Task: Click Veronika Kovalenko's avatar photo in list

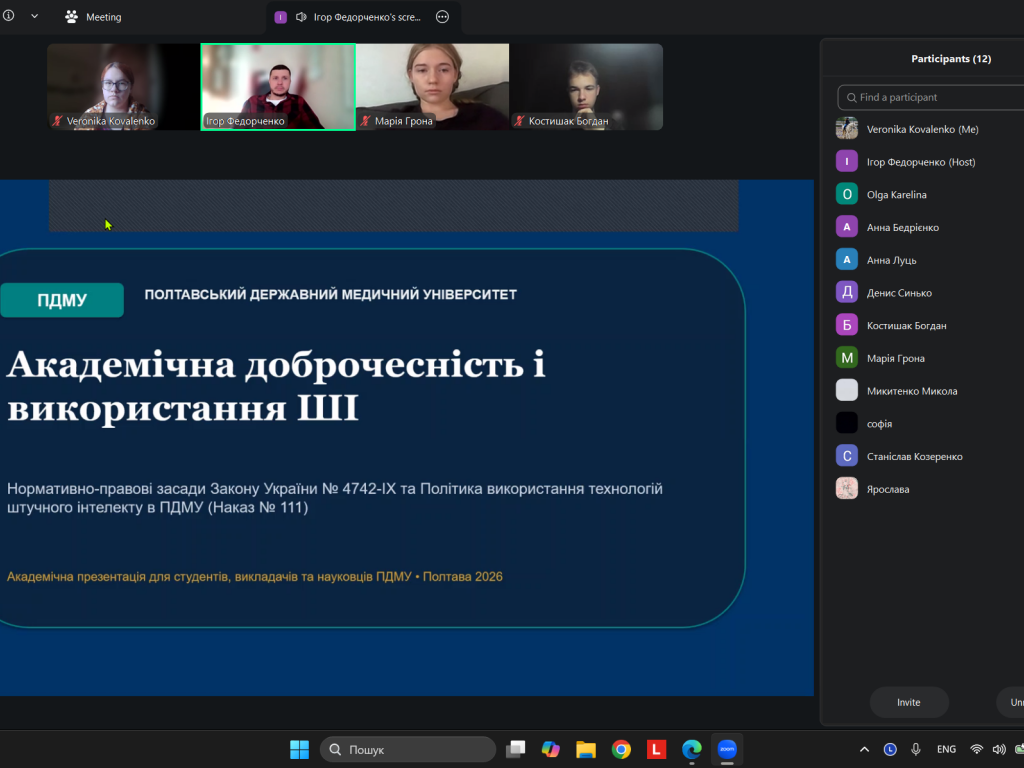Action: click(847, 129)
